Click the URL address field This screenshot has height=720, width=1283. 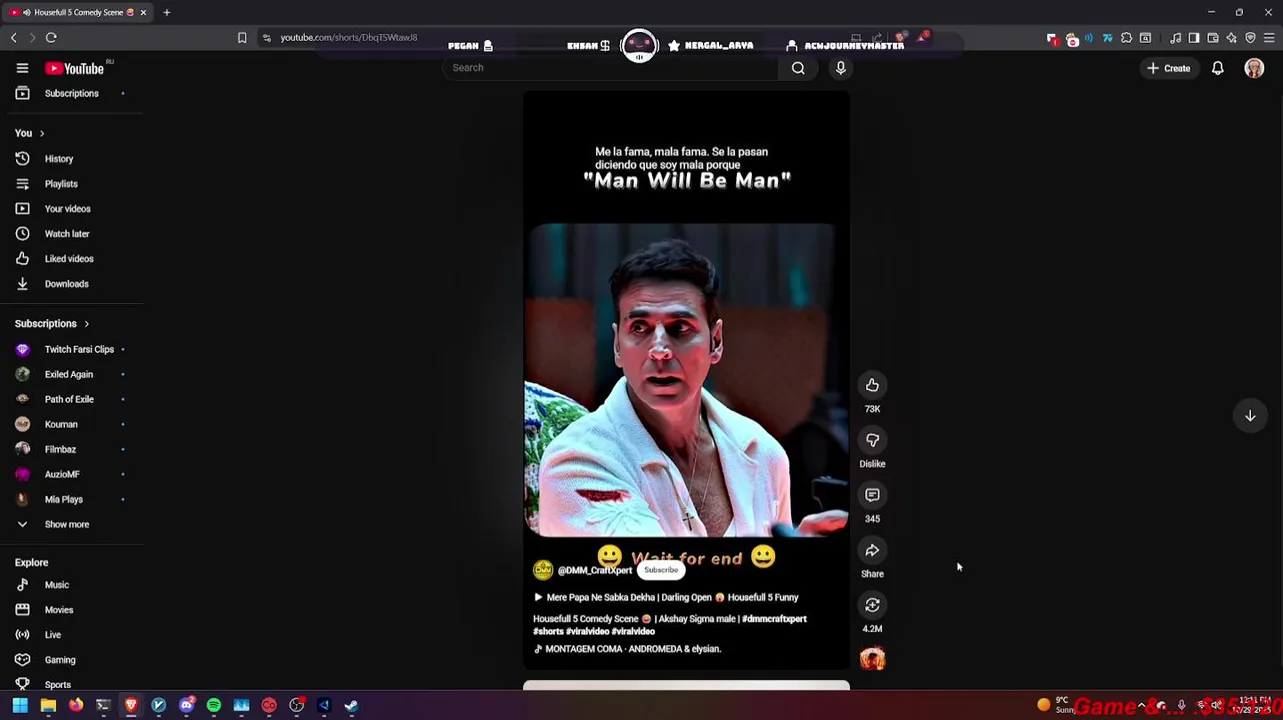pyautogui.click(x=348, y=37)
